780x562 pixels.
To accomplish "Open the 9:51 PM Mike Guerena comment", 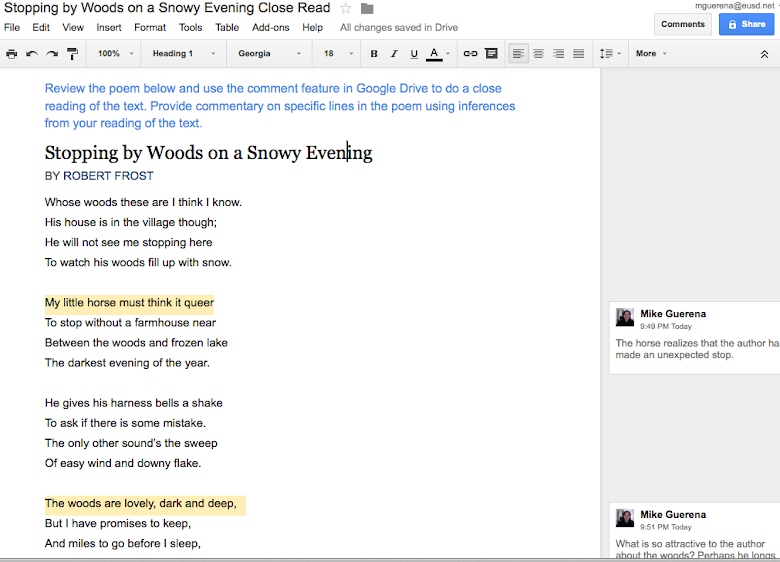I will tap(695, 530).
